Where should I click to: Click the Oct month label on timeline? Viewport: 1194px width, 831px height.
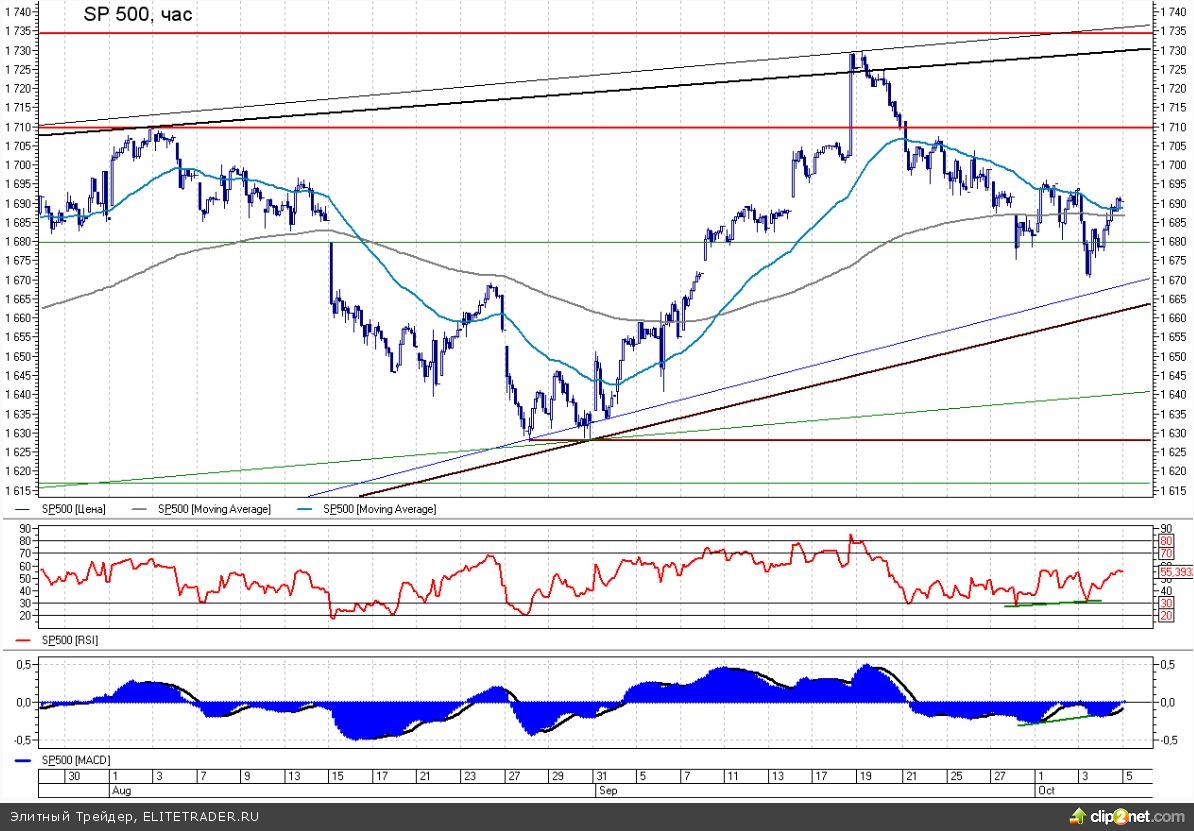click(x=1048, y=789)
